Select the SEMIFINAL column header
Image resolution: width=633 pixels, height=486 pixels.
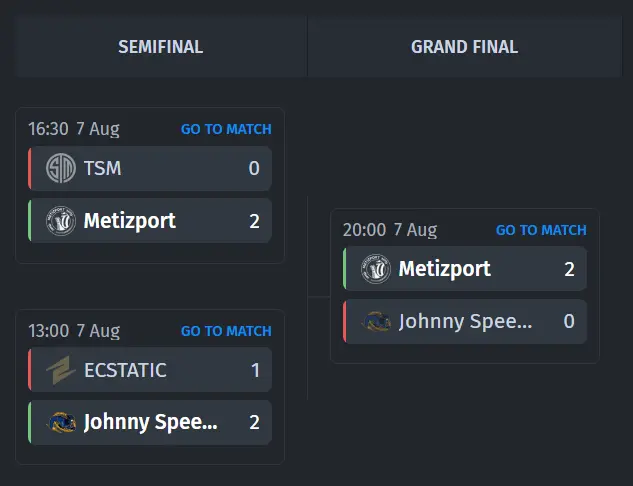click(x=161, y=47)
